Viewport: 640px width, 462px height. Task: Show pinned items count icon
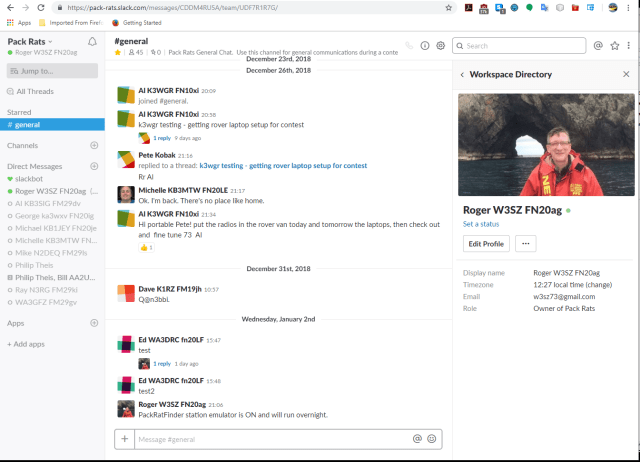156,52
